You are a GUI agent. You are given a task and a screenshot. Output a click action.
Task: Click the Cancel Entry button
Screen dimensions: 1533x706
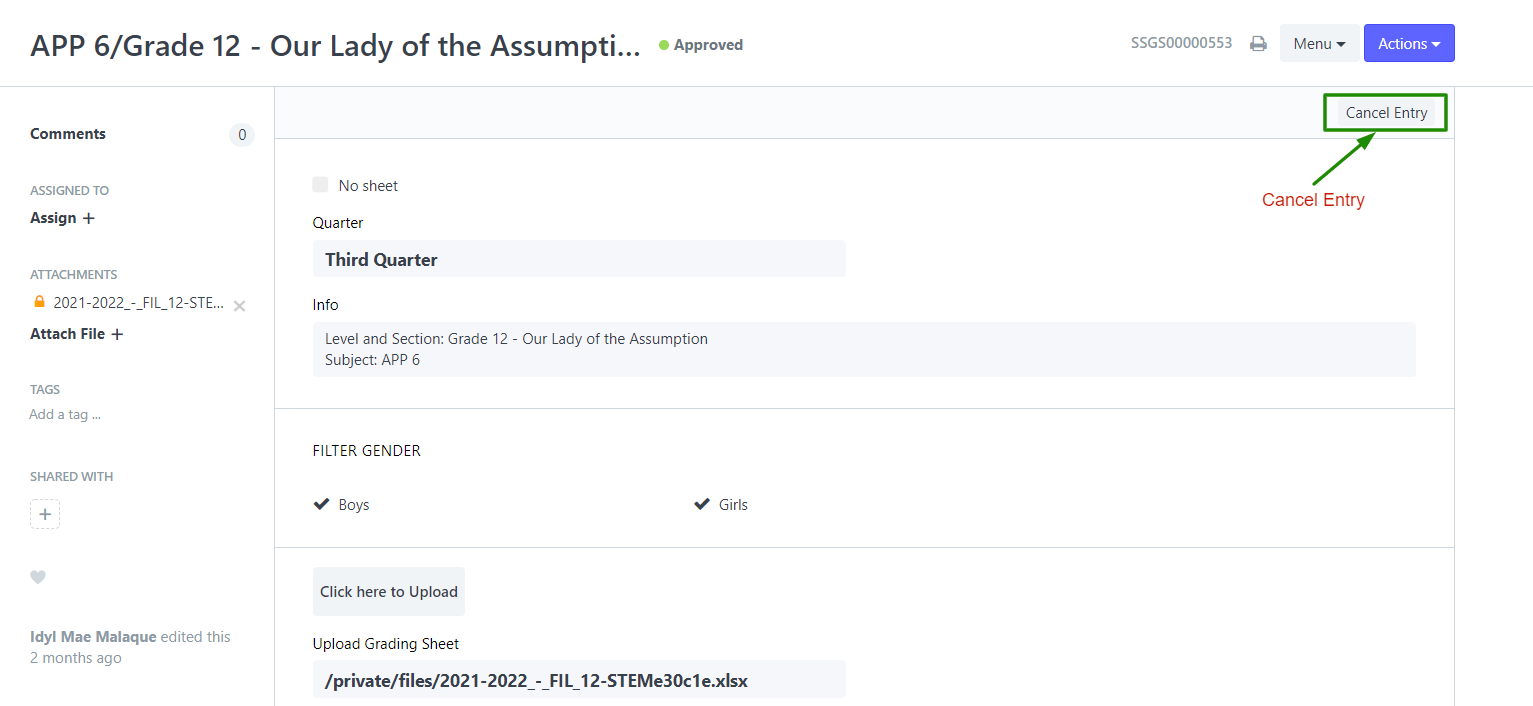pos(1386,113)
